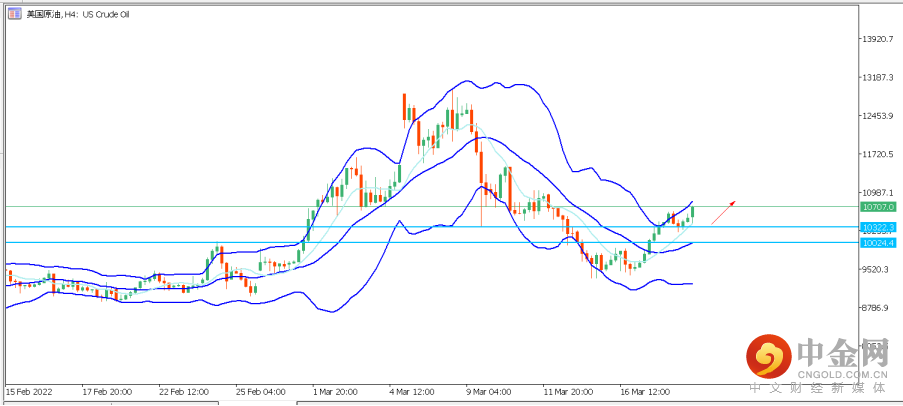Image resolution: width=903 pixels, height=406 pixels.
Task: Click the chart window icon beside the title
Action: 13,14
